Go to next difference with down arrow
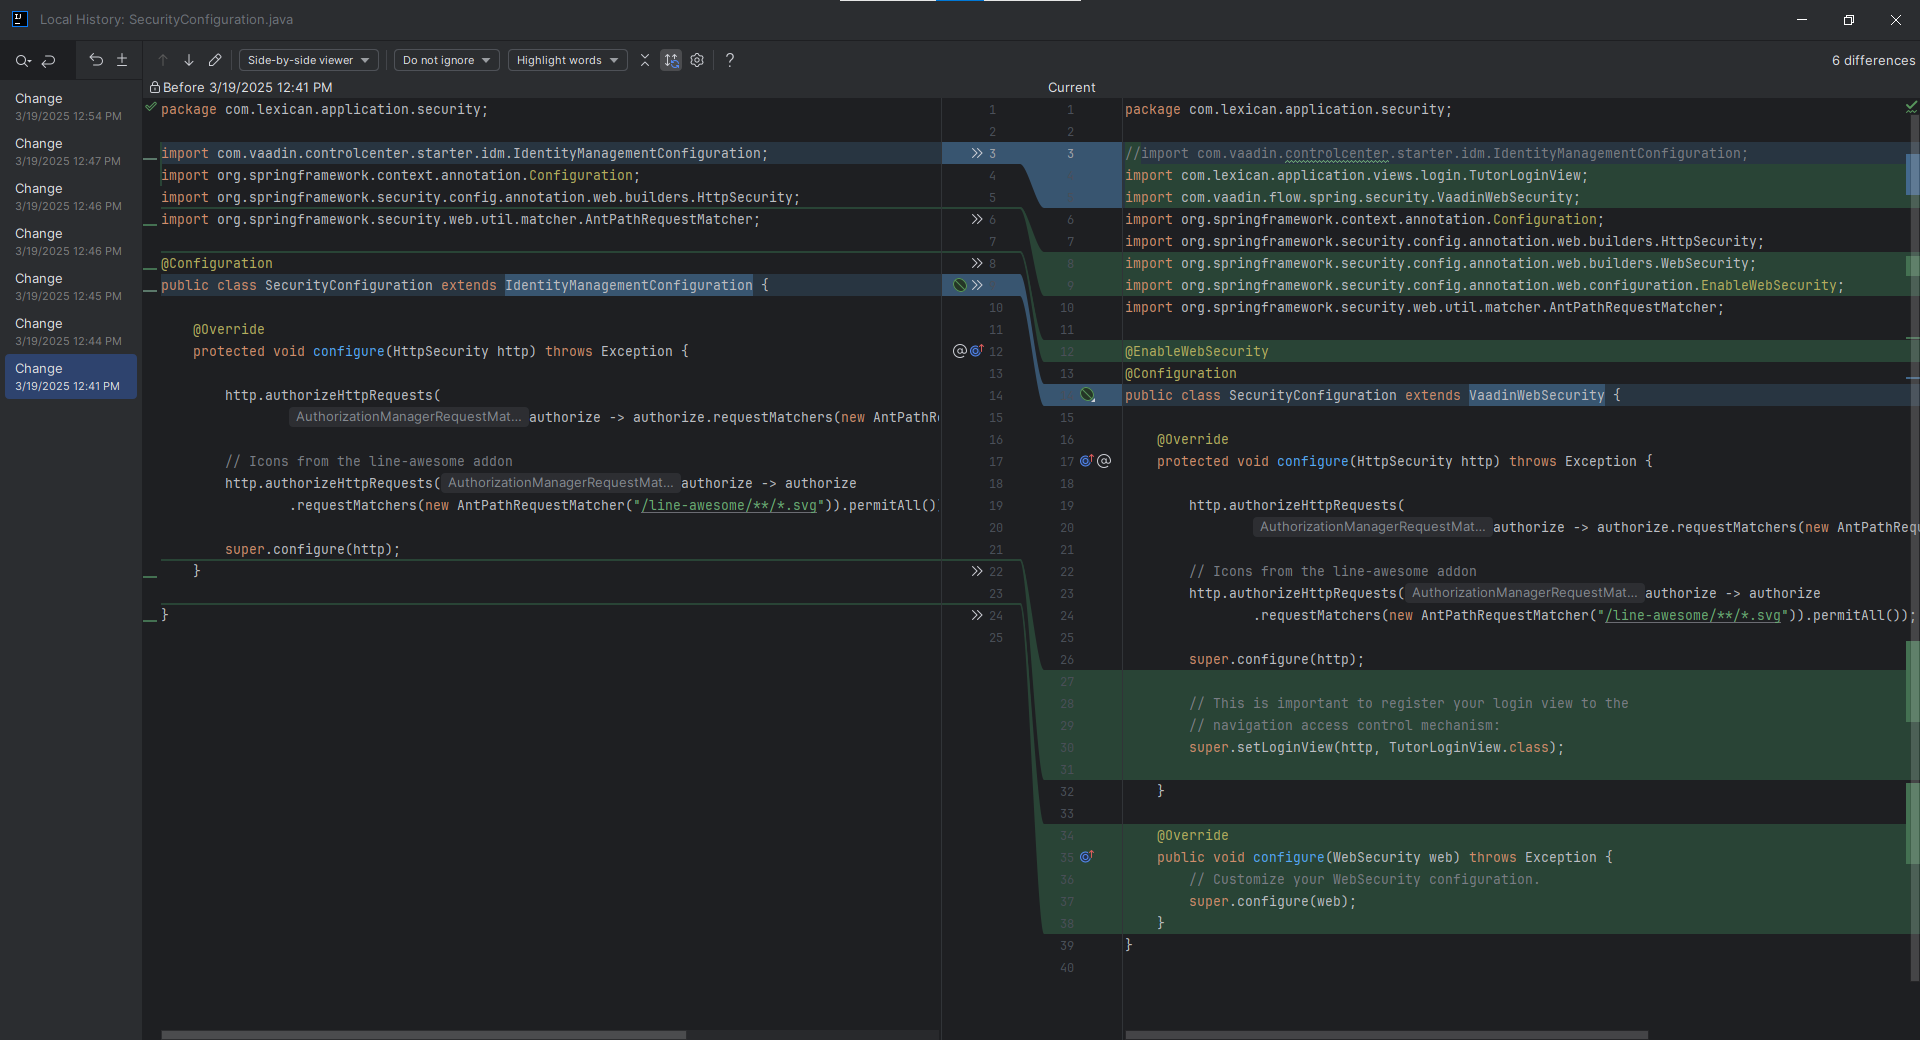 point(189,60)
